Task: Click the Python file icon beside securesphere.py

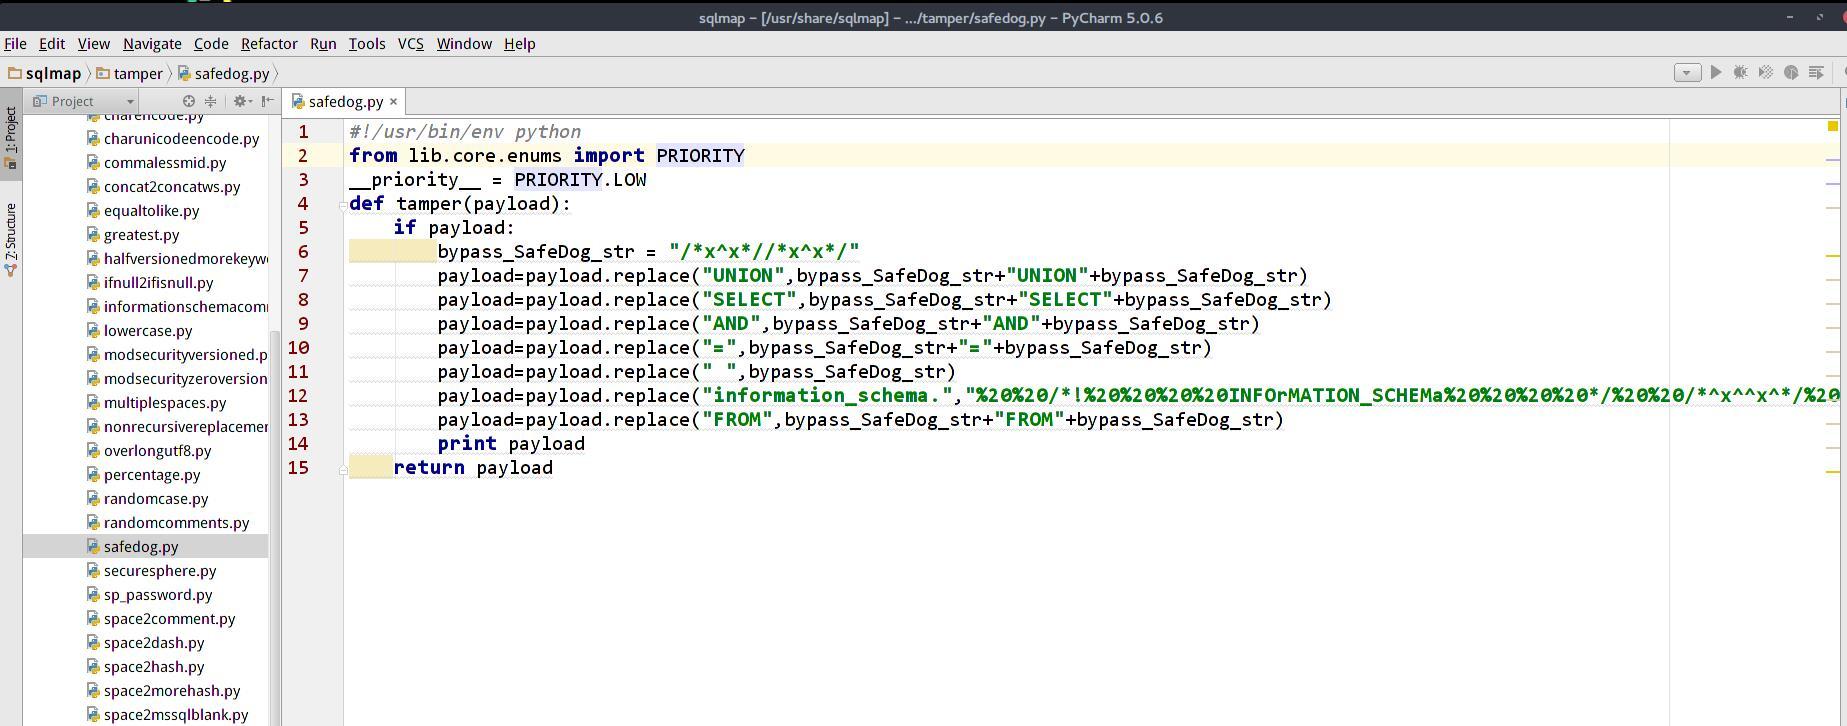Action: coord(93,571)
